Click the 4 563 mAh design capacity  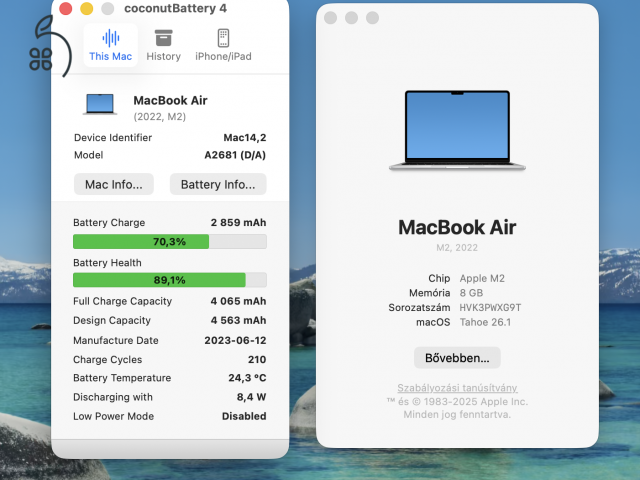238,320
